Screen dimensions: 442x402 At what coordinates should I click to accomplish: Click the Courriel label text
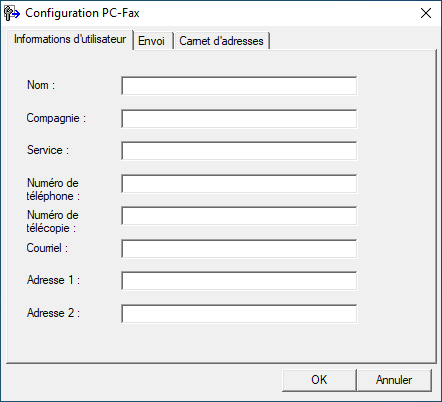tap(47, 248)
